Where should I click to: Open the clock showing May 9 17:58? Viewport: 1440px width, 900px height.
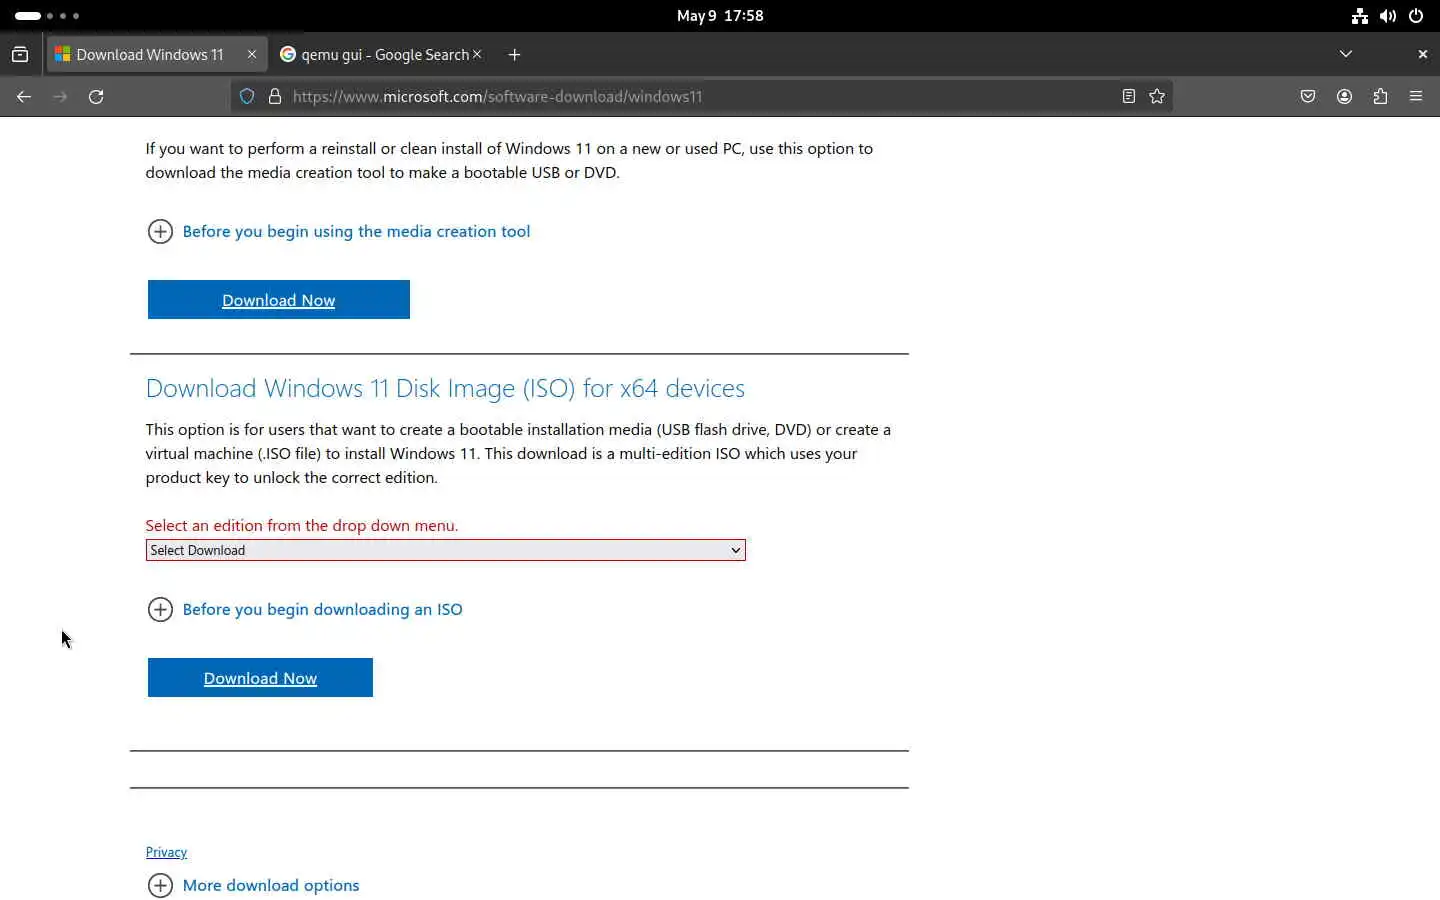coord(720,16)
